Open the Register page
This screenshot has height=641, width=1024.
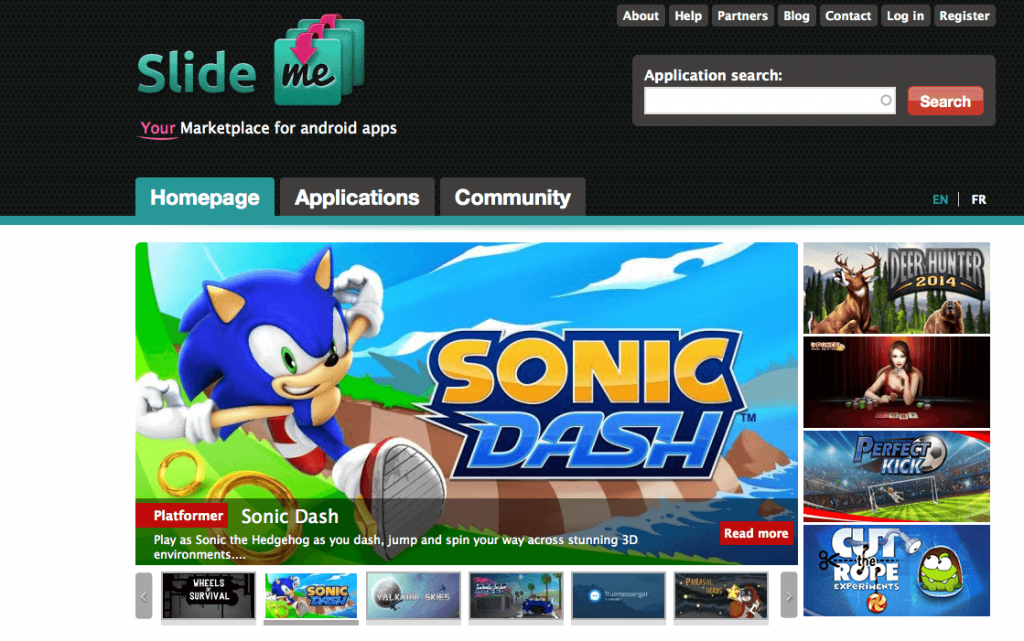(x=965, y=16)
